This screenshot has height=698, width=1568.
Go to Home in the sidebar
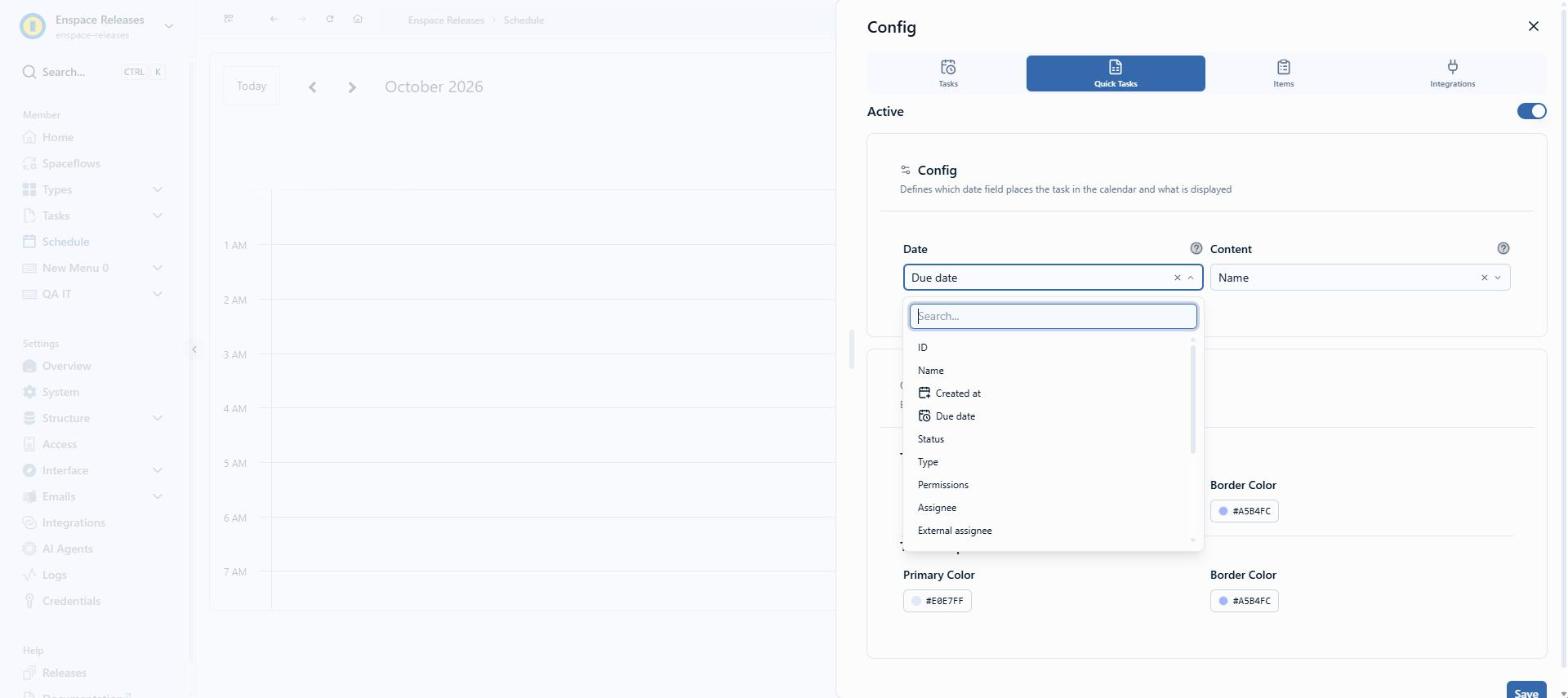tap(57, 137)
